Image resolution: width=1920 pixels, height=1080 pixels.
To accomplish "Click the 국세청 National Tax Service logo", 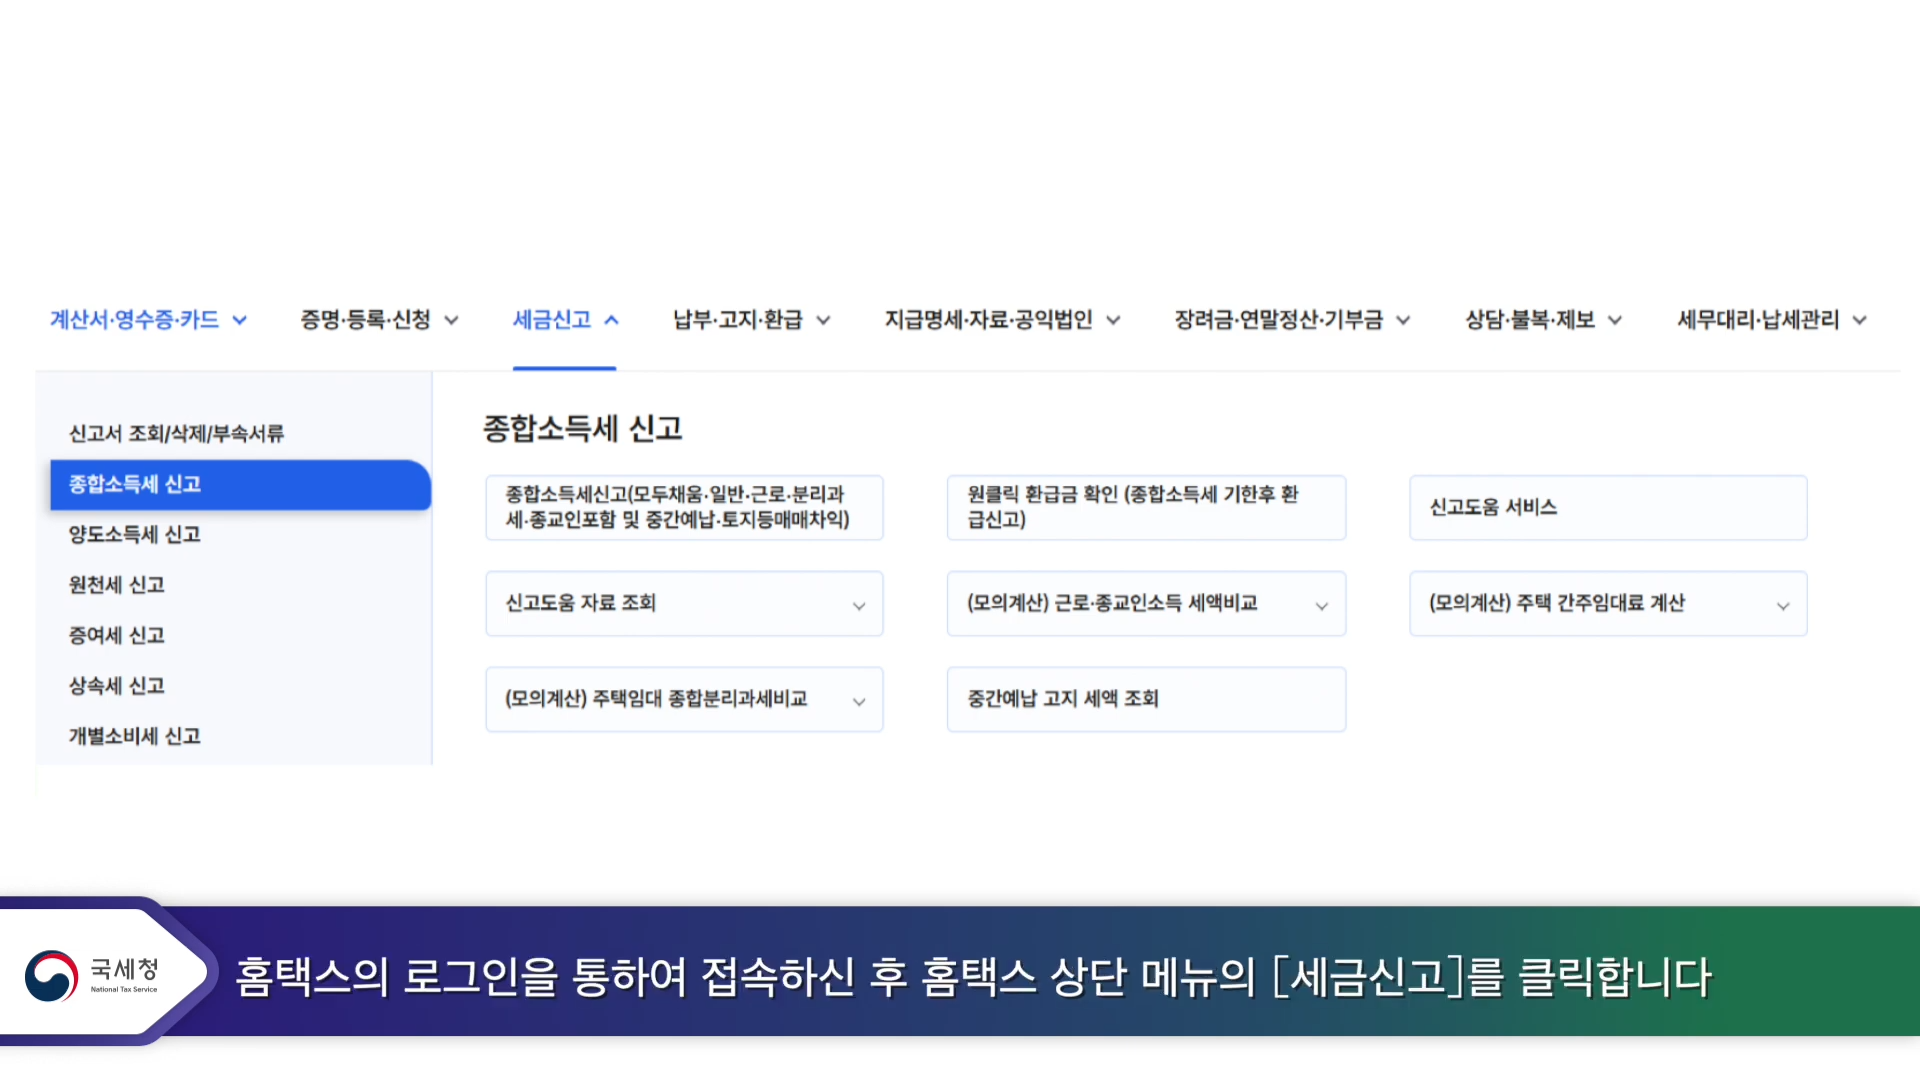I will pos(92,975).
